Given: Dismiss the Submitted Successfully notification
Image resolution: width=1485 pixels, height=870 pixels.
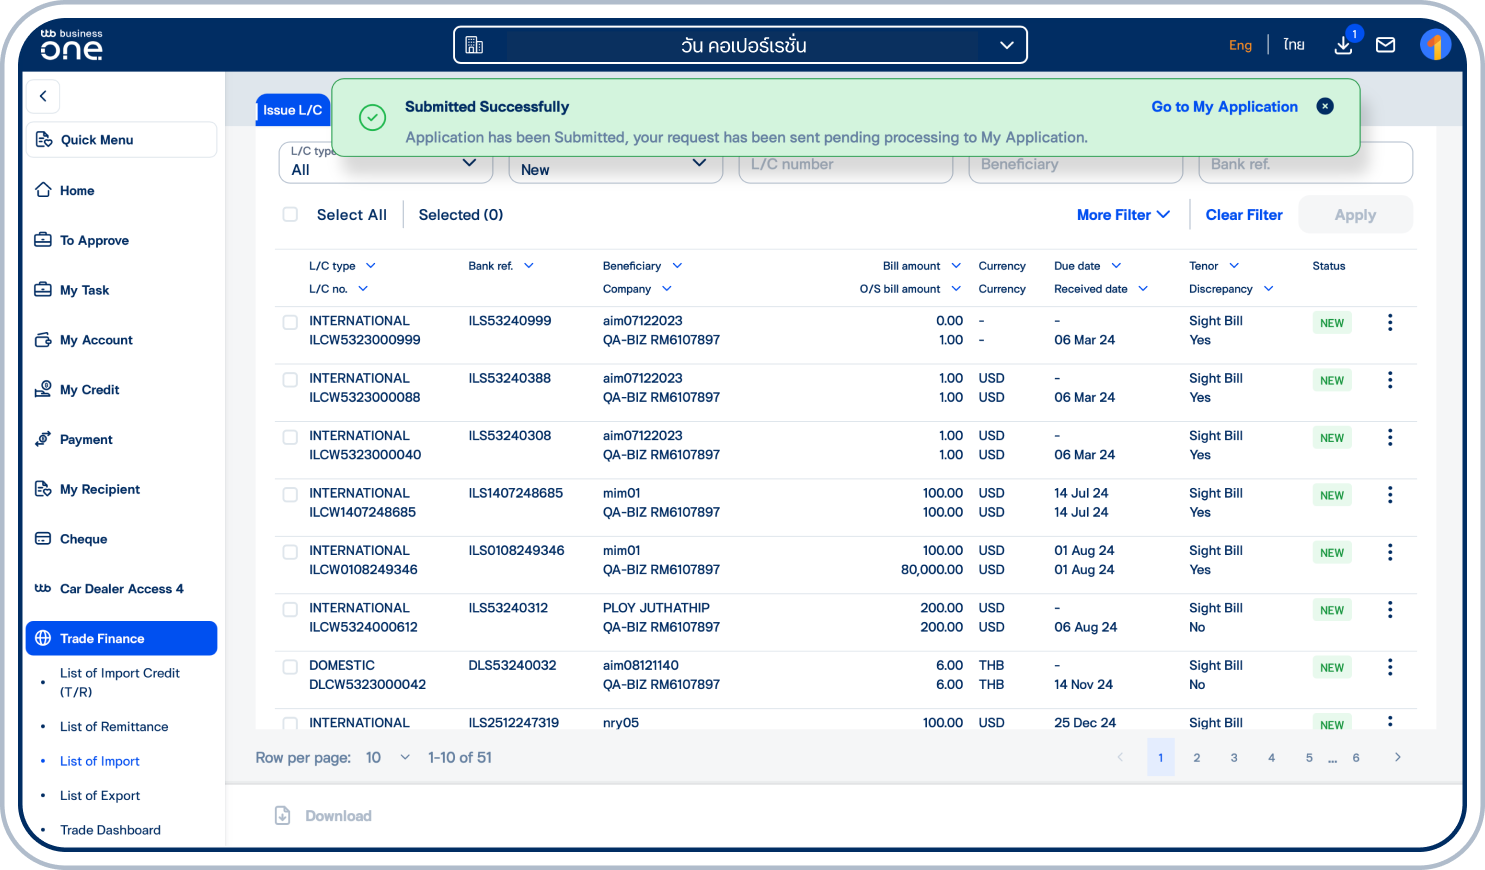Looking at the screenshot, I should [1325, 106].
